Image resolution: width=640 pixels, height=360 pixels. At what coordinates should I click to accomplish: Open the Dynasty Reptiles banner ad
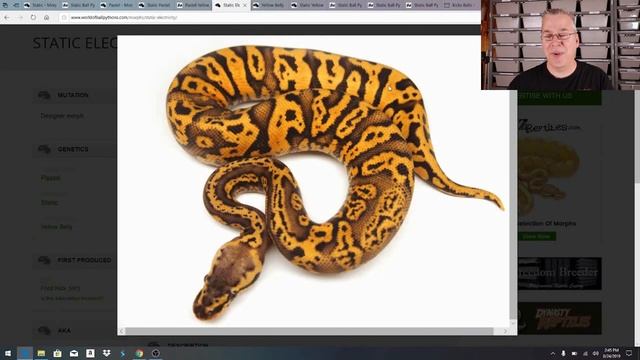click(x=560, y=318)
